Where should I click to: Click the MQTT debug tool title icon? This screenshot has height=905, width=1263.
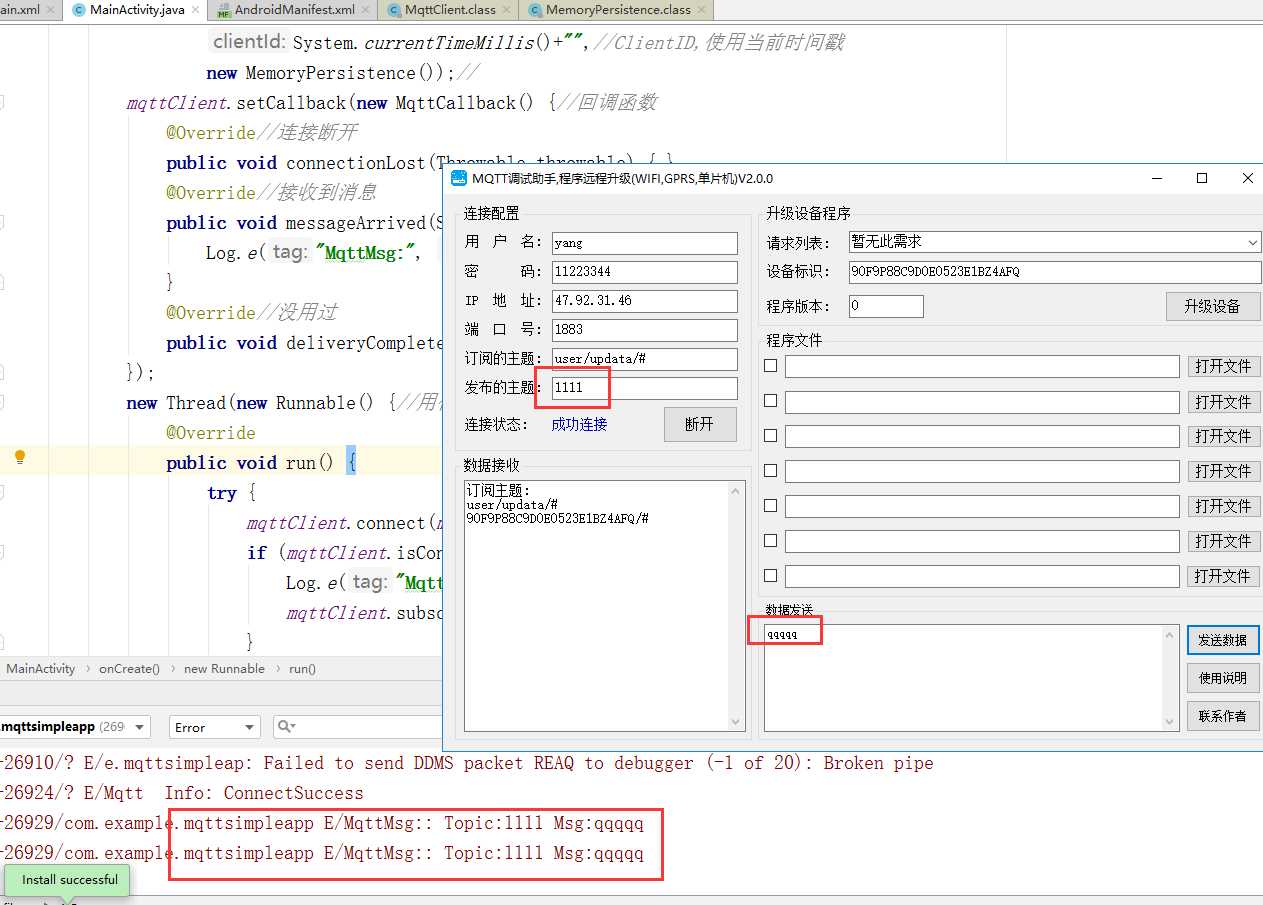click(459, 178)
